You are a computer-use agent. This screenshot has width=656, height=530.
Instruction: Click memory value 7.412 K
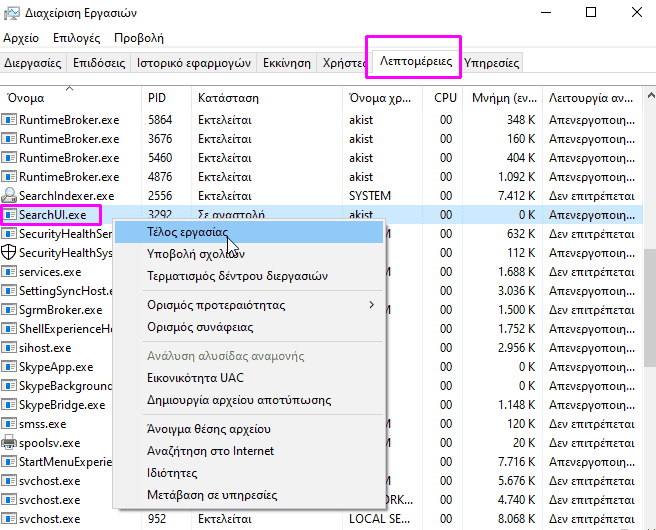[516, 196]
